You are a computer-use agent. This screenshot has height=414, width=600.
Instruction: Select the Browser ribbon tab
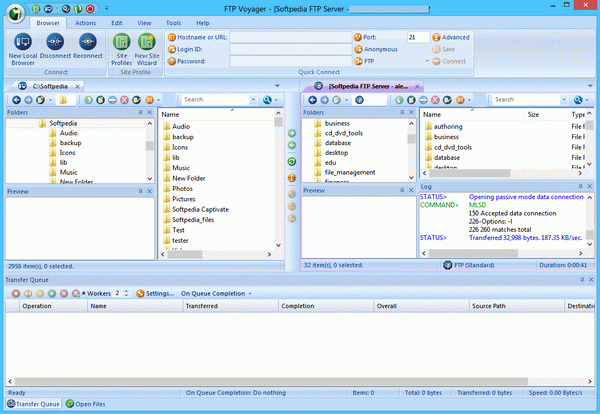click(x=48, y=23)
